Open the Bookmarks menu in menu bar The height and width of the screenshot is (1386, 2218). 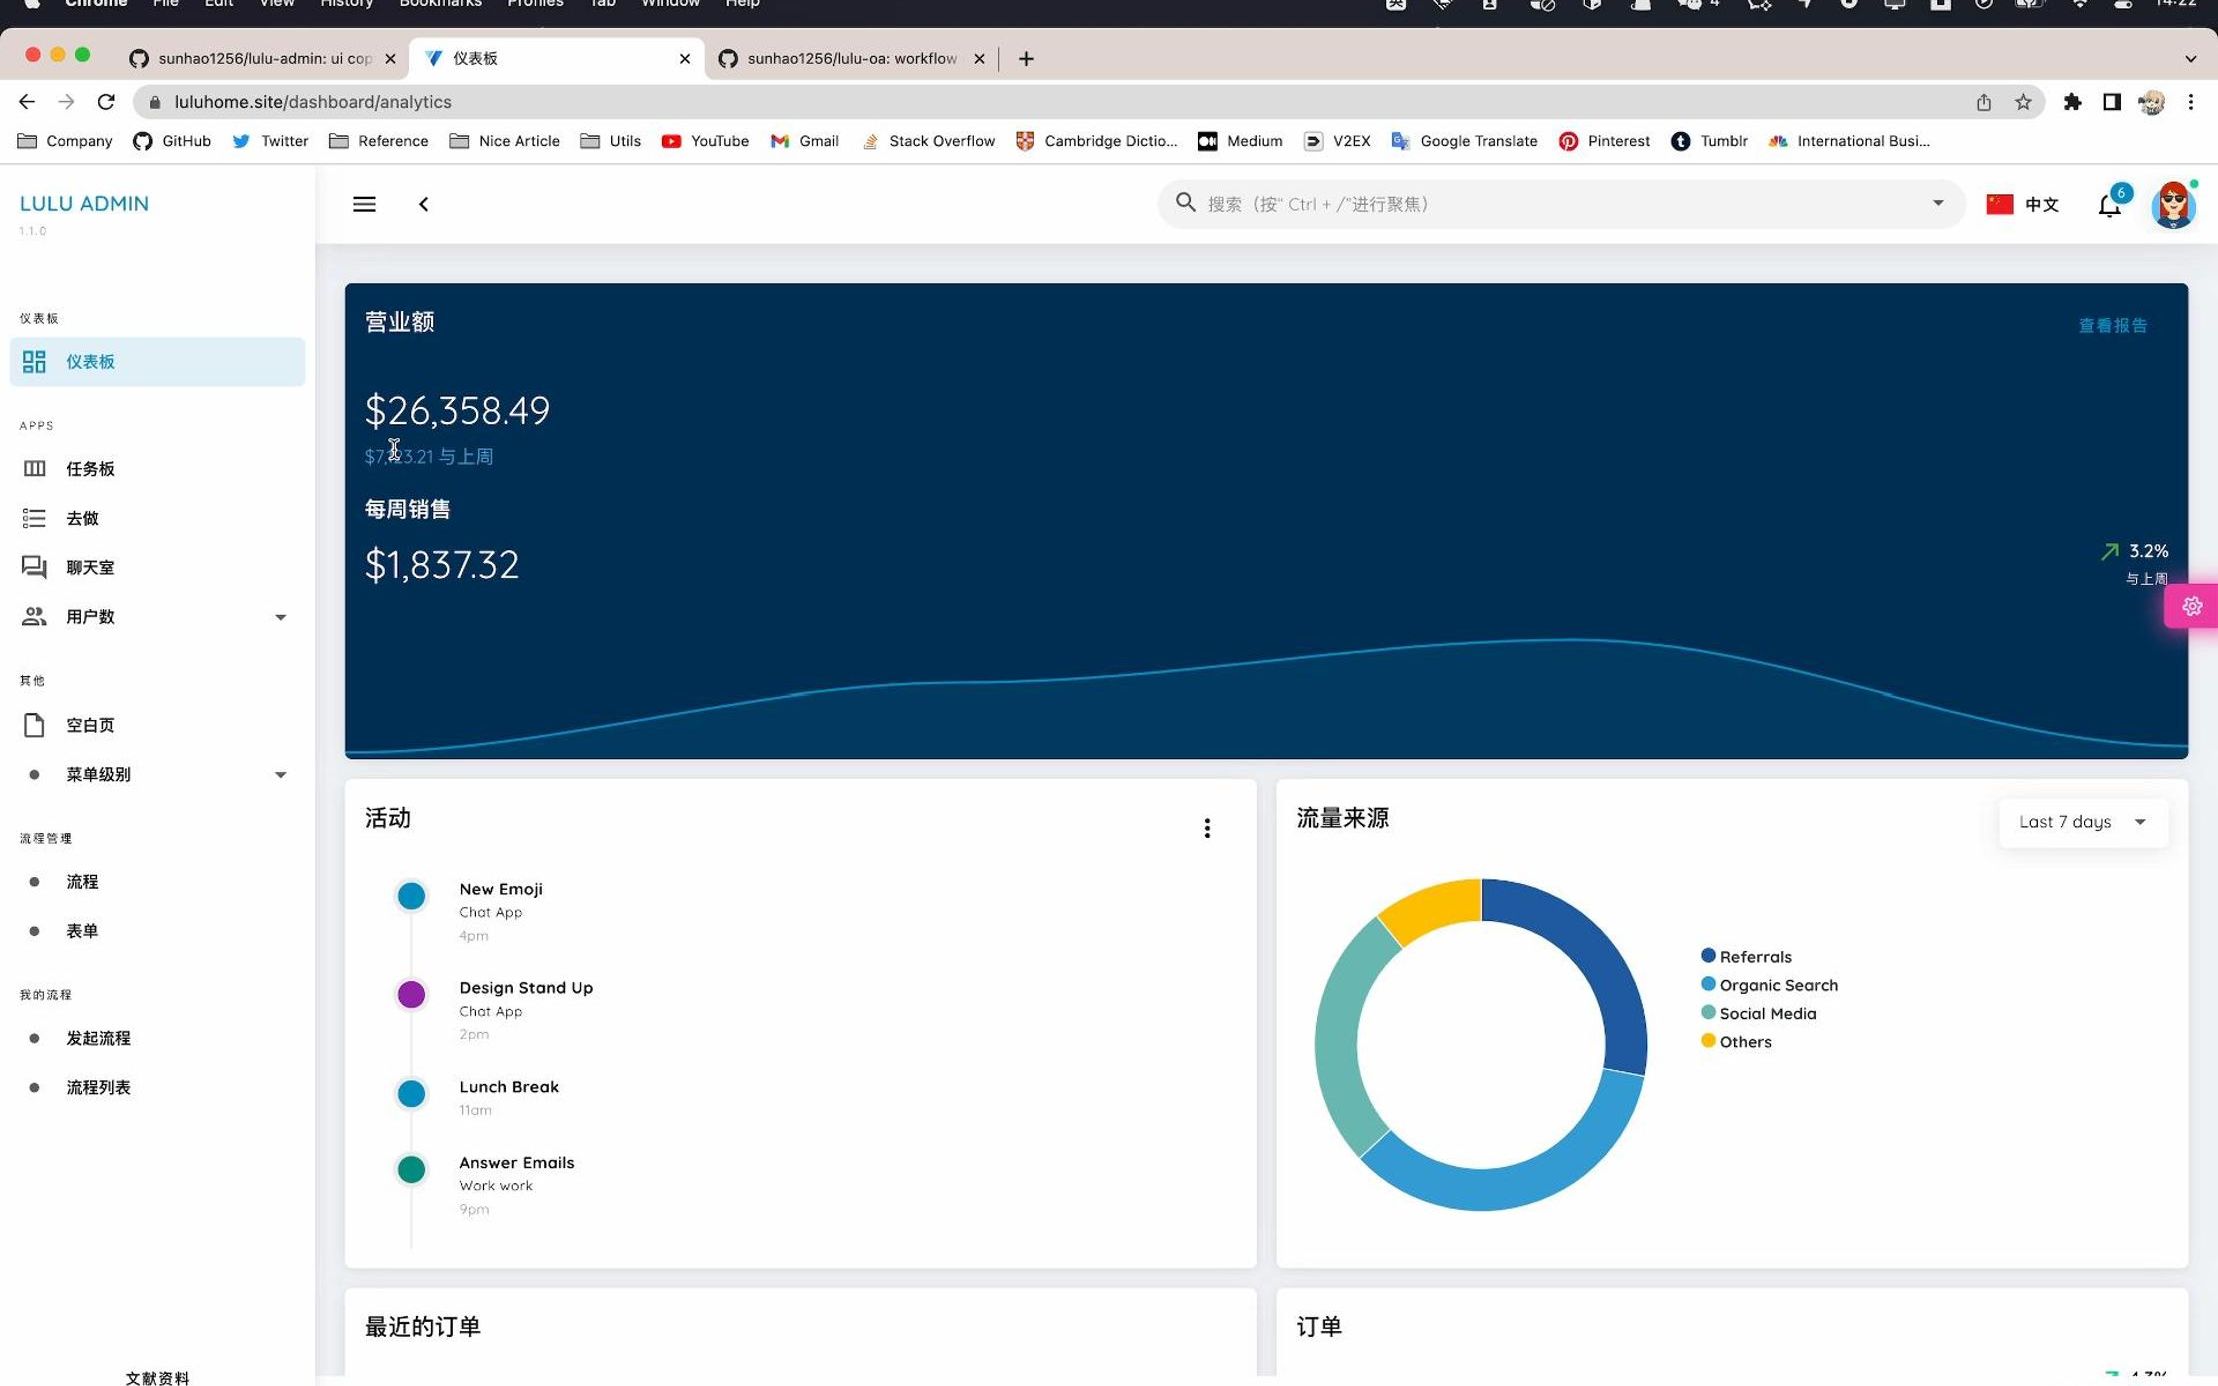click(440, 4)
